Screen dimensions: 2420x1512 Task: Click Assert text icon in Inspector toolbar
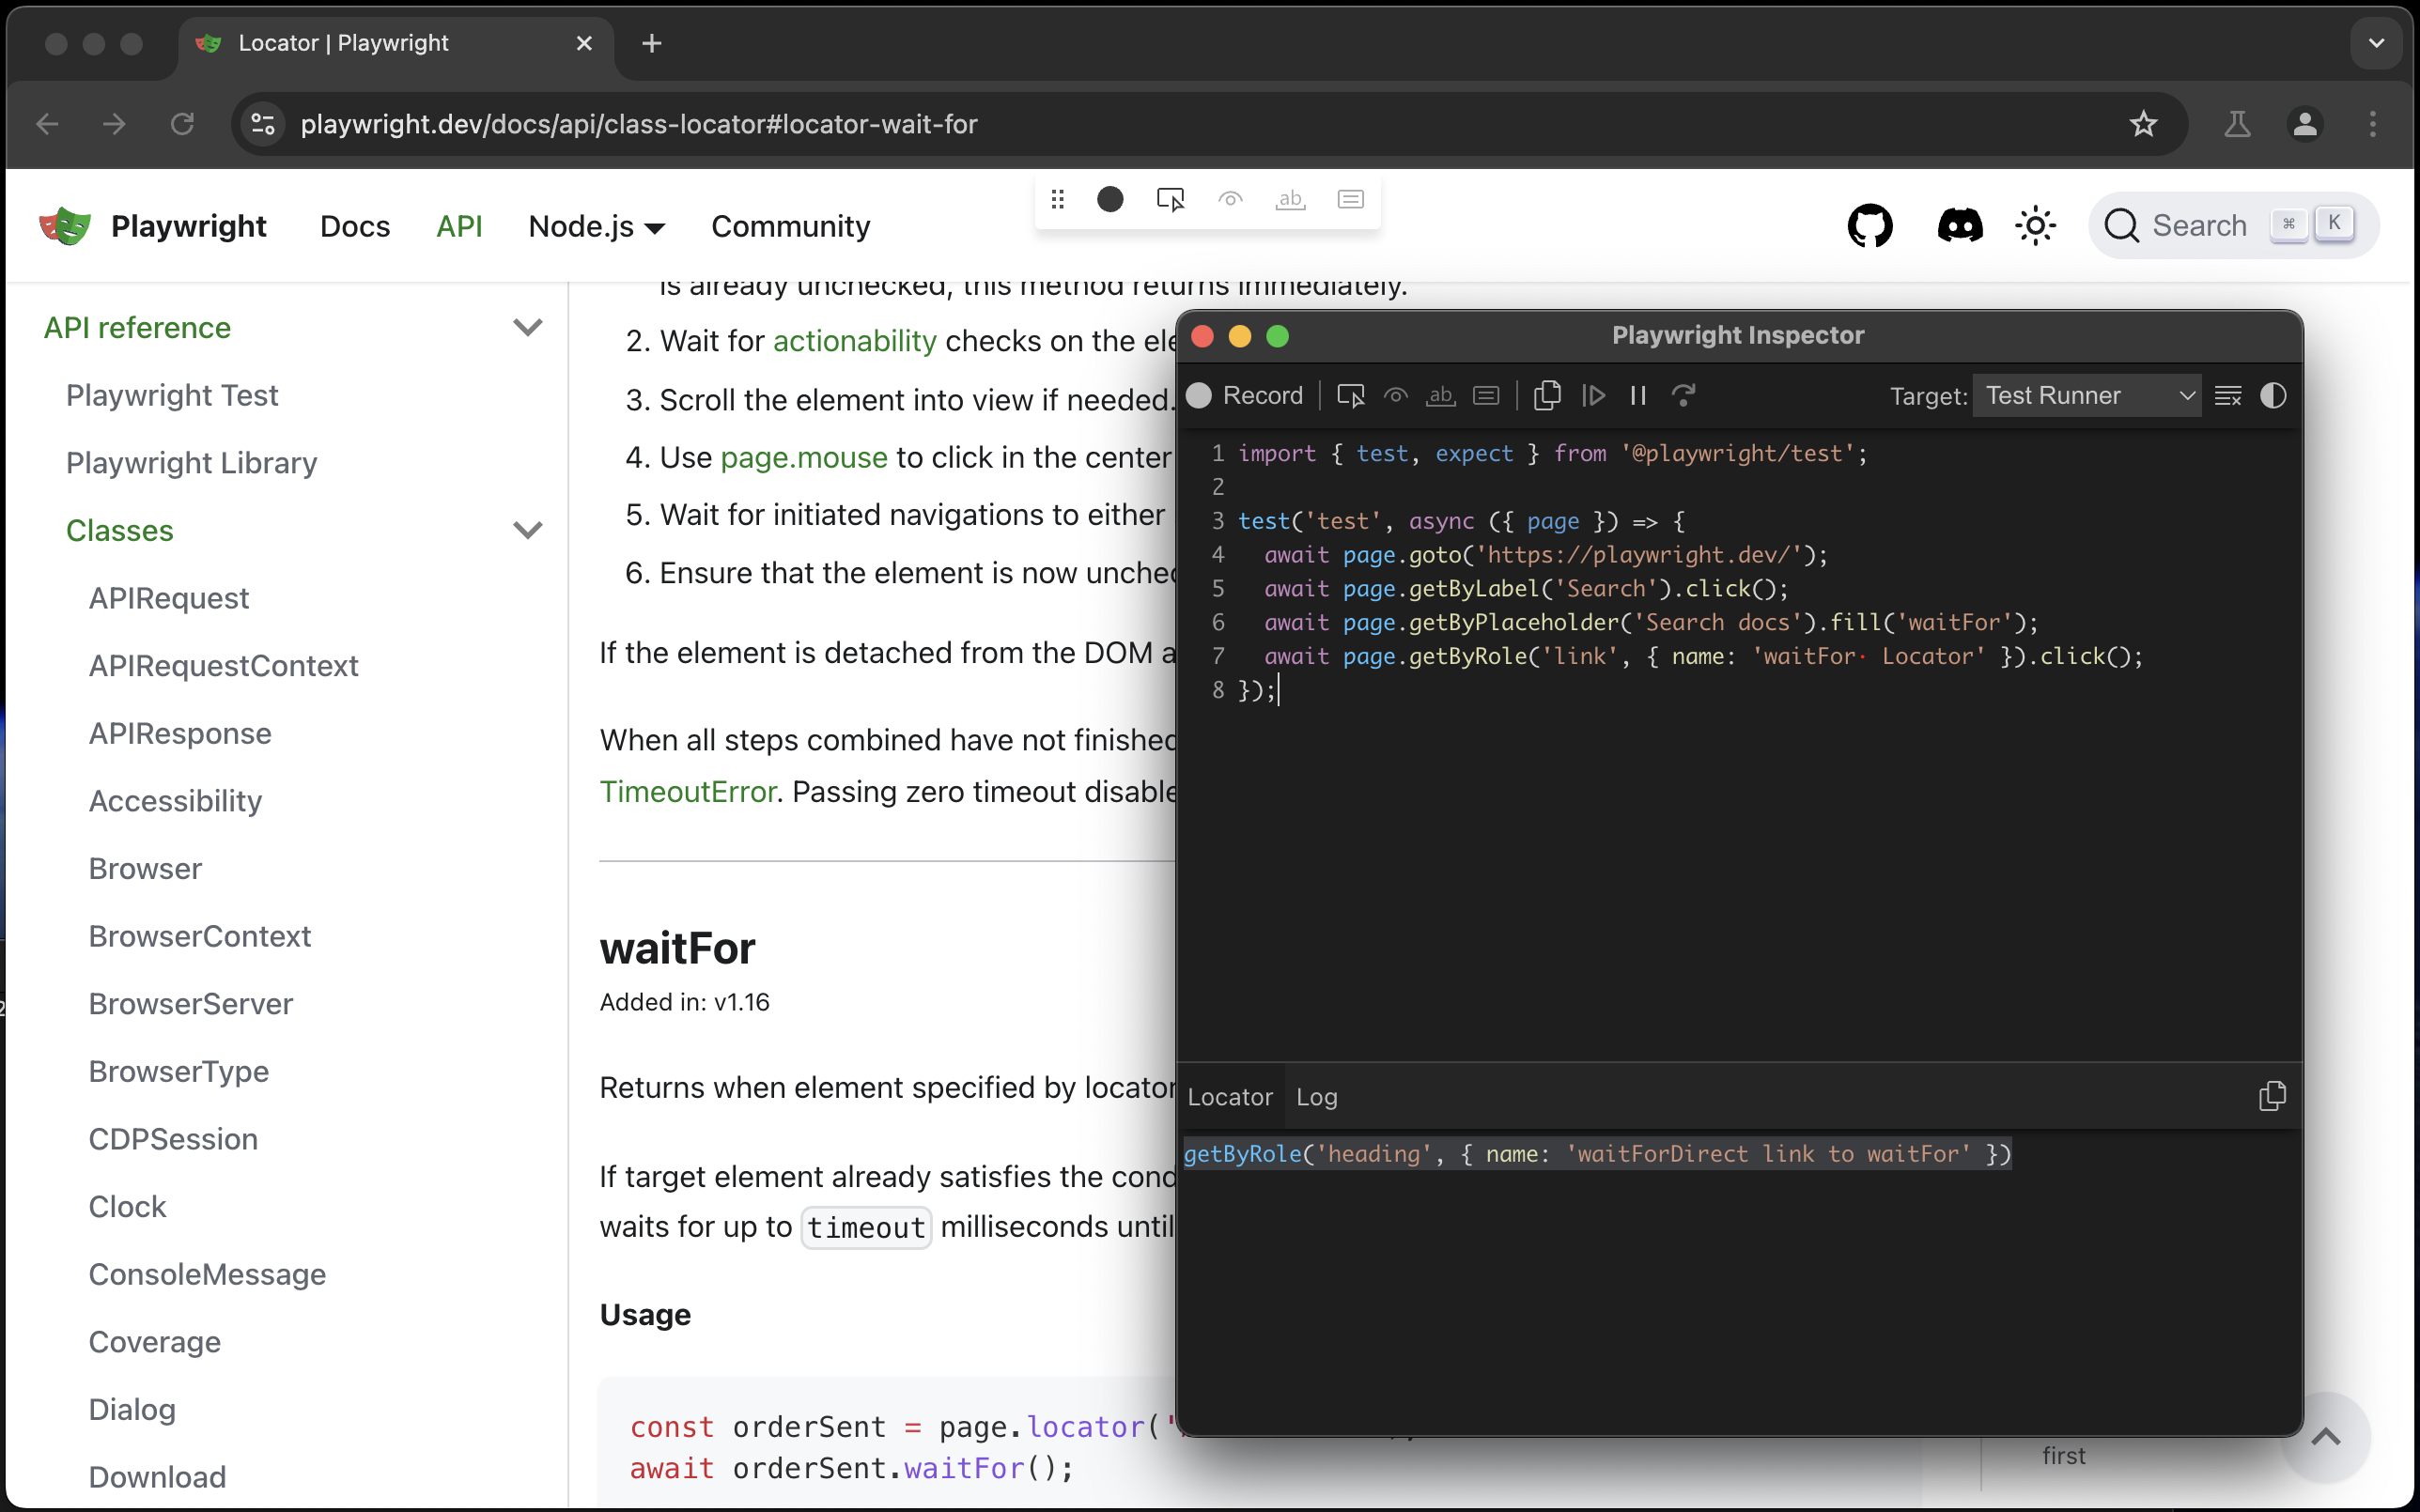[1441, 396]
